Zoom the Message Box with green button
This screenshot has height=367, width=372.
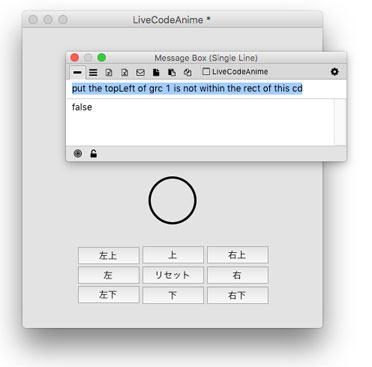coord(102,58)
